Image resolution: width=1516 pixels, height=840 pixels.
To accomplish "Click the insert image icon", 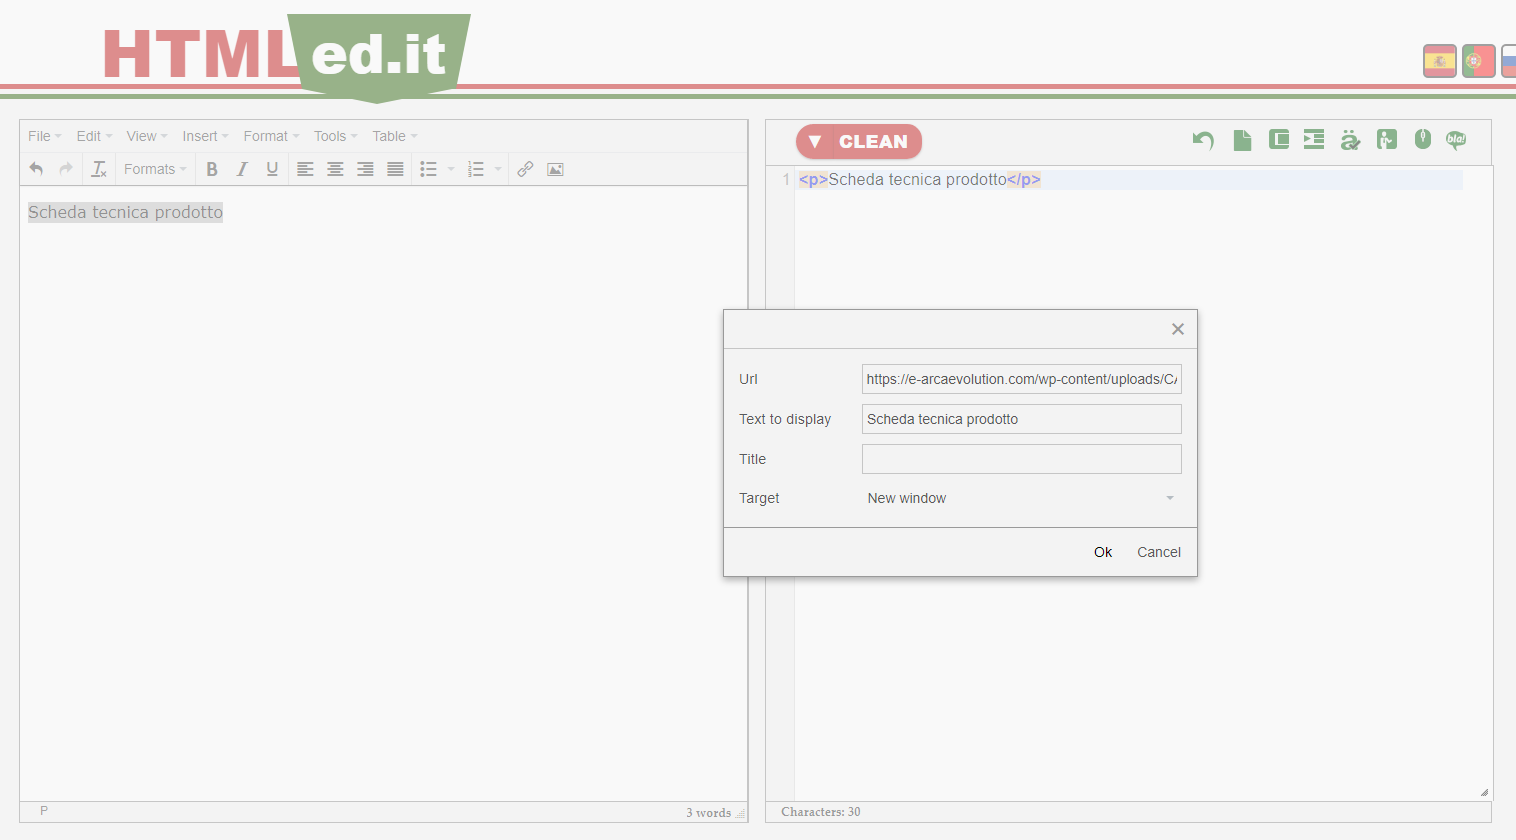I will (x=555, y=169).
